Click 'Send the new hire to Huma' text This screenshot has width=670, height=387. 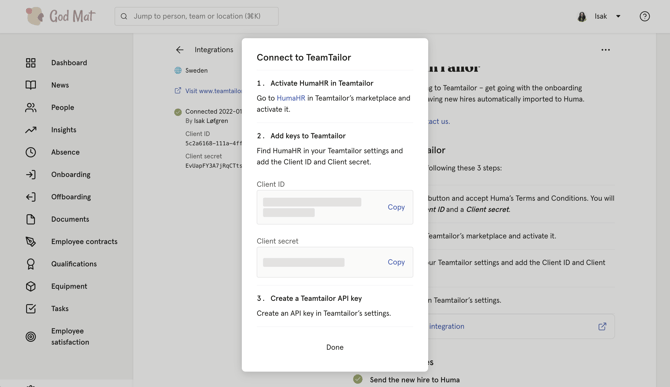pos(414,380)
